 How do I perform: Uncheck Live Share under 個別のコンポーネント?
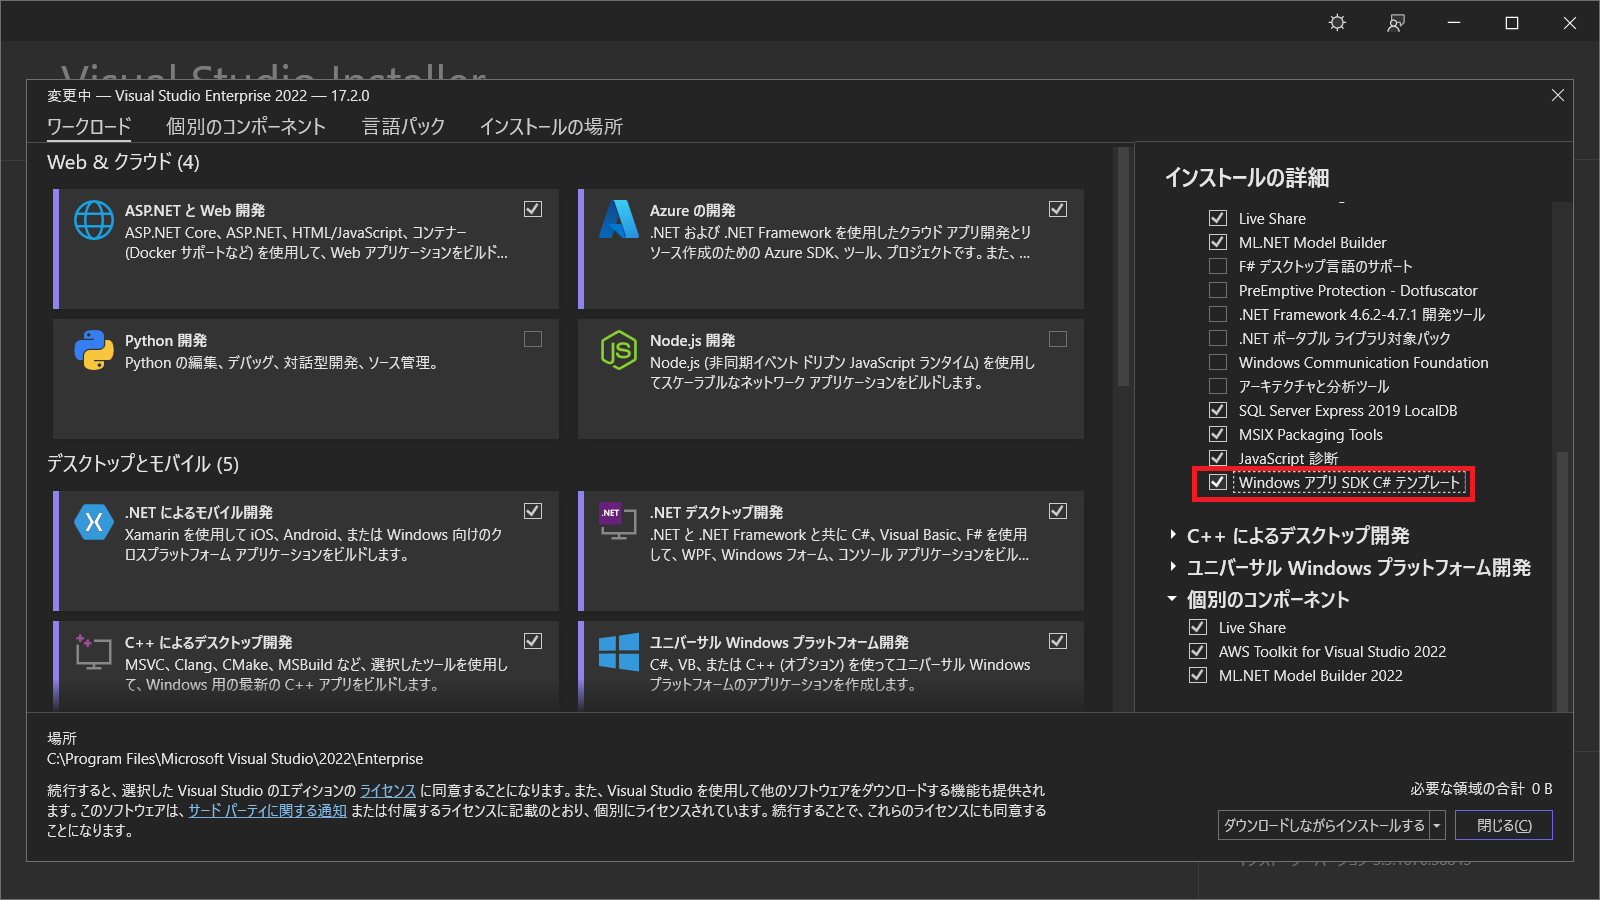(1198, 627)
